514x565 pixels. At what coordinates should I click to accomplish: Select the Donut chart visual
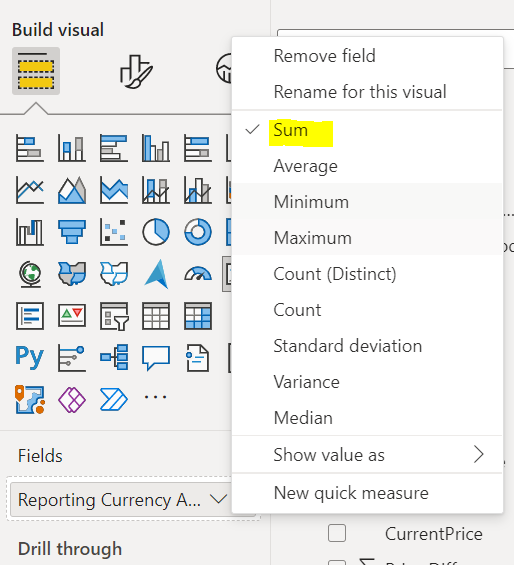click(198, 232)
